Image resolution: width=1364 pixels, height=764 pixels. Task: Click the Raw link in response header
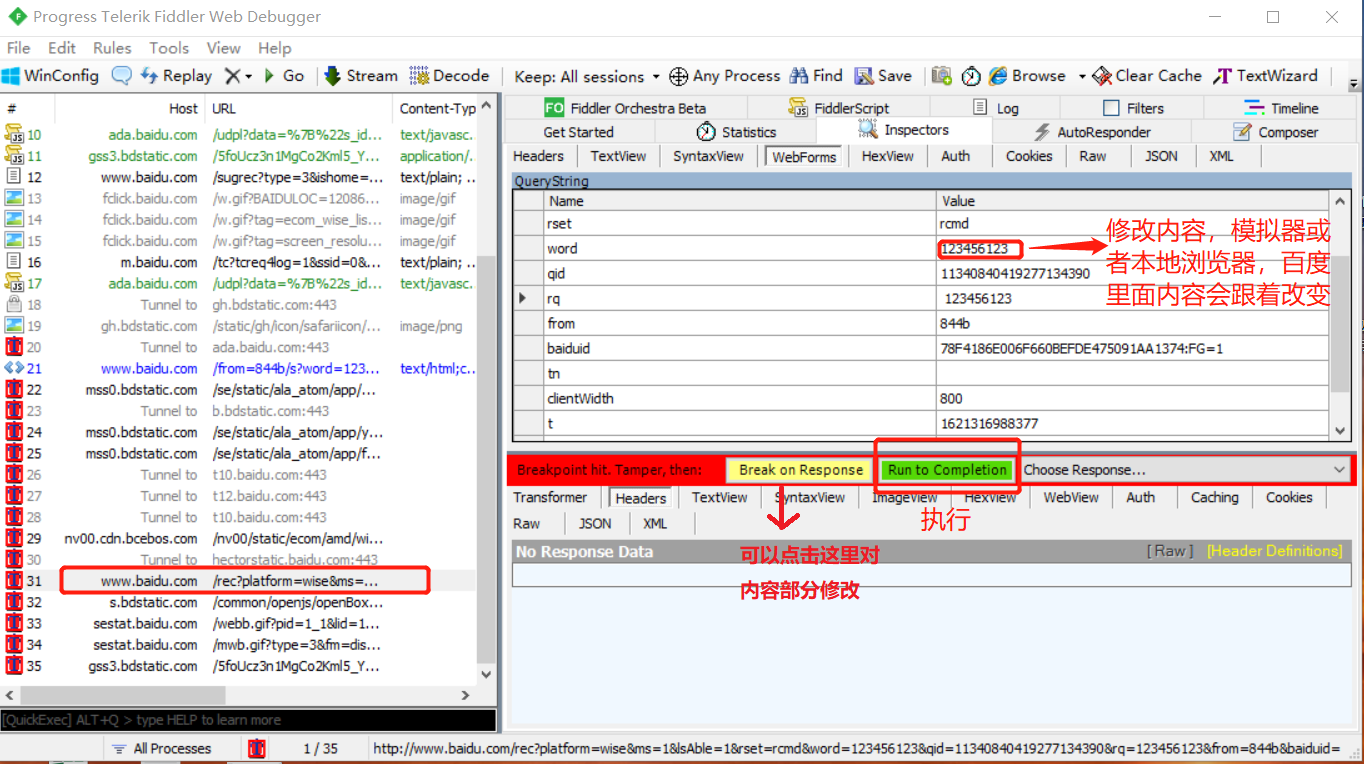click(1170, 551)
